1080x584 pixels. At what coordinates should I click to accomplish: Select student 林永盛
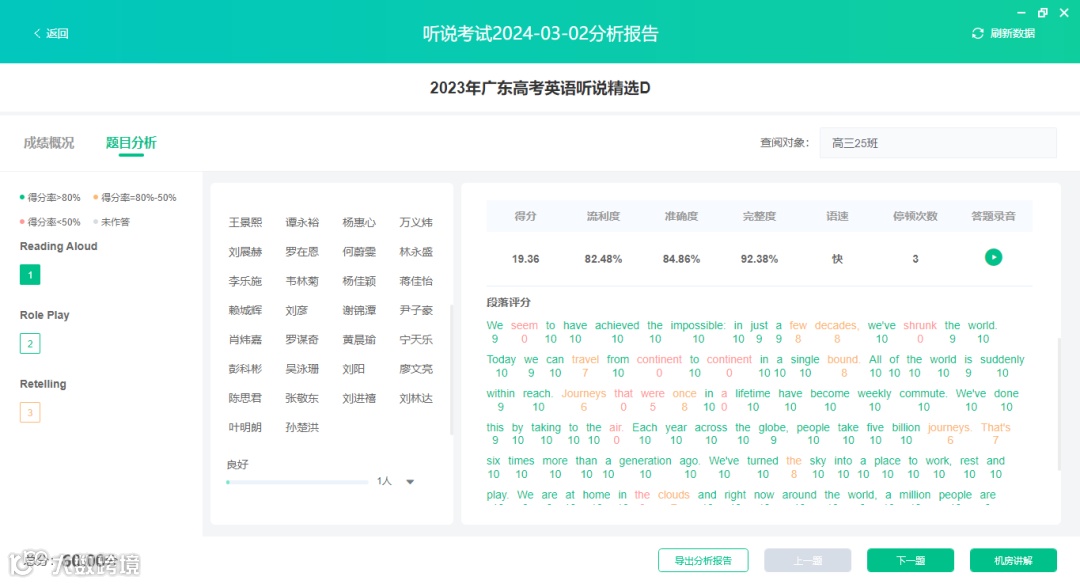click(x=416, y=252)
